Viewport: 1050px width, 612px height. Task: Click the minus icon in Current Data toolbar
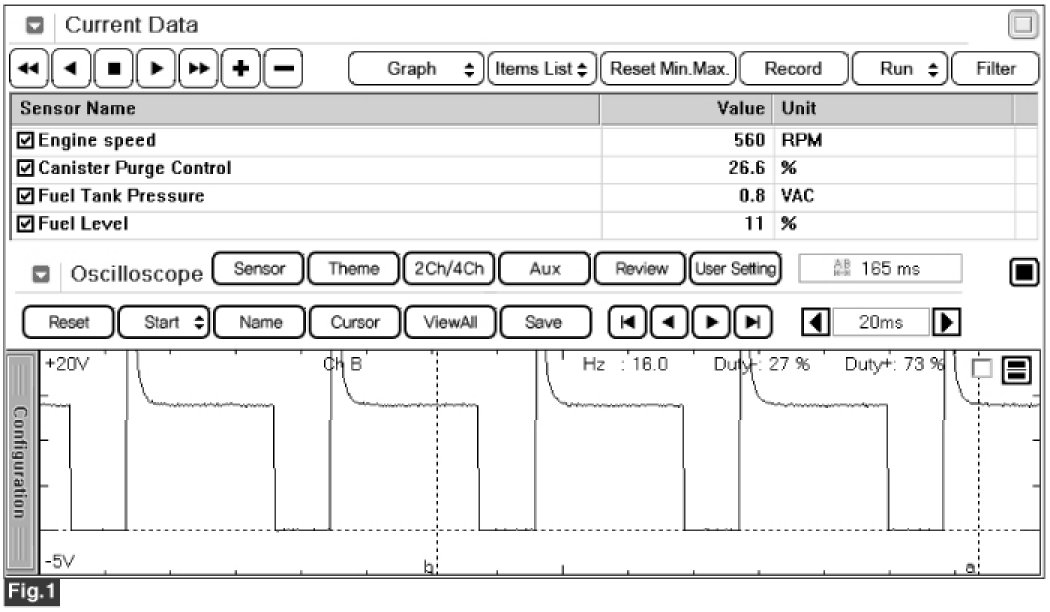[x=284, y=69]
